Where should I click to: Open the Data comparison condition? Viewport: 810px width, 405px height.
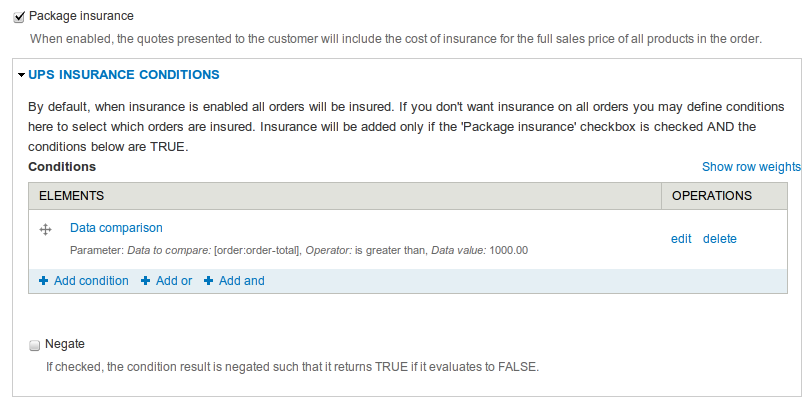[x=116, y=228]
